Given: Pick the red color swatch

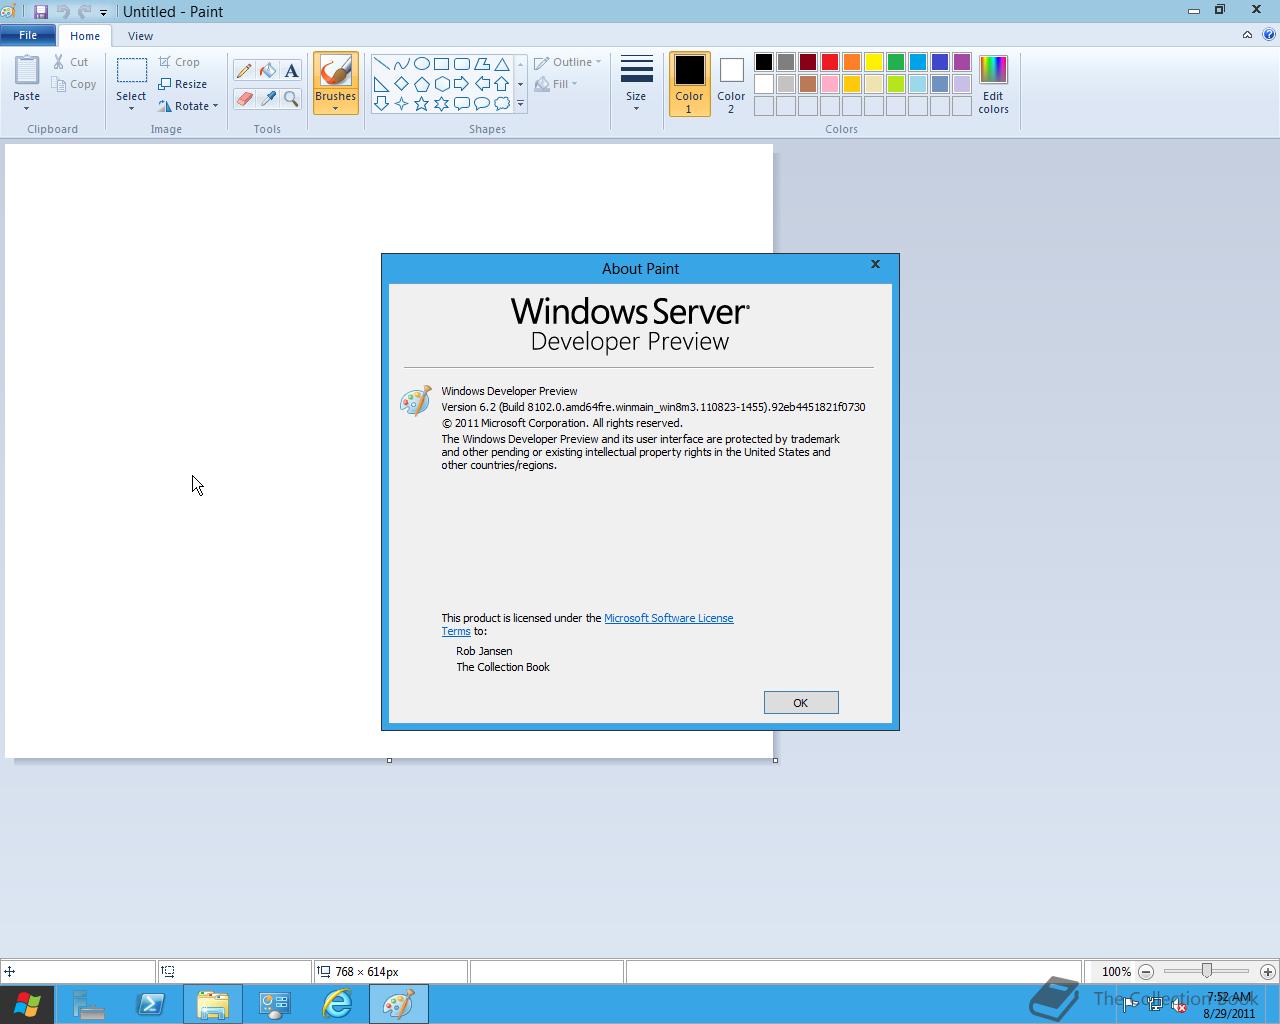Looking at the screenshot, I should coord(829,62).
